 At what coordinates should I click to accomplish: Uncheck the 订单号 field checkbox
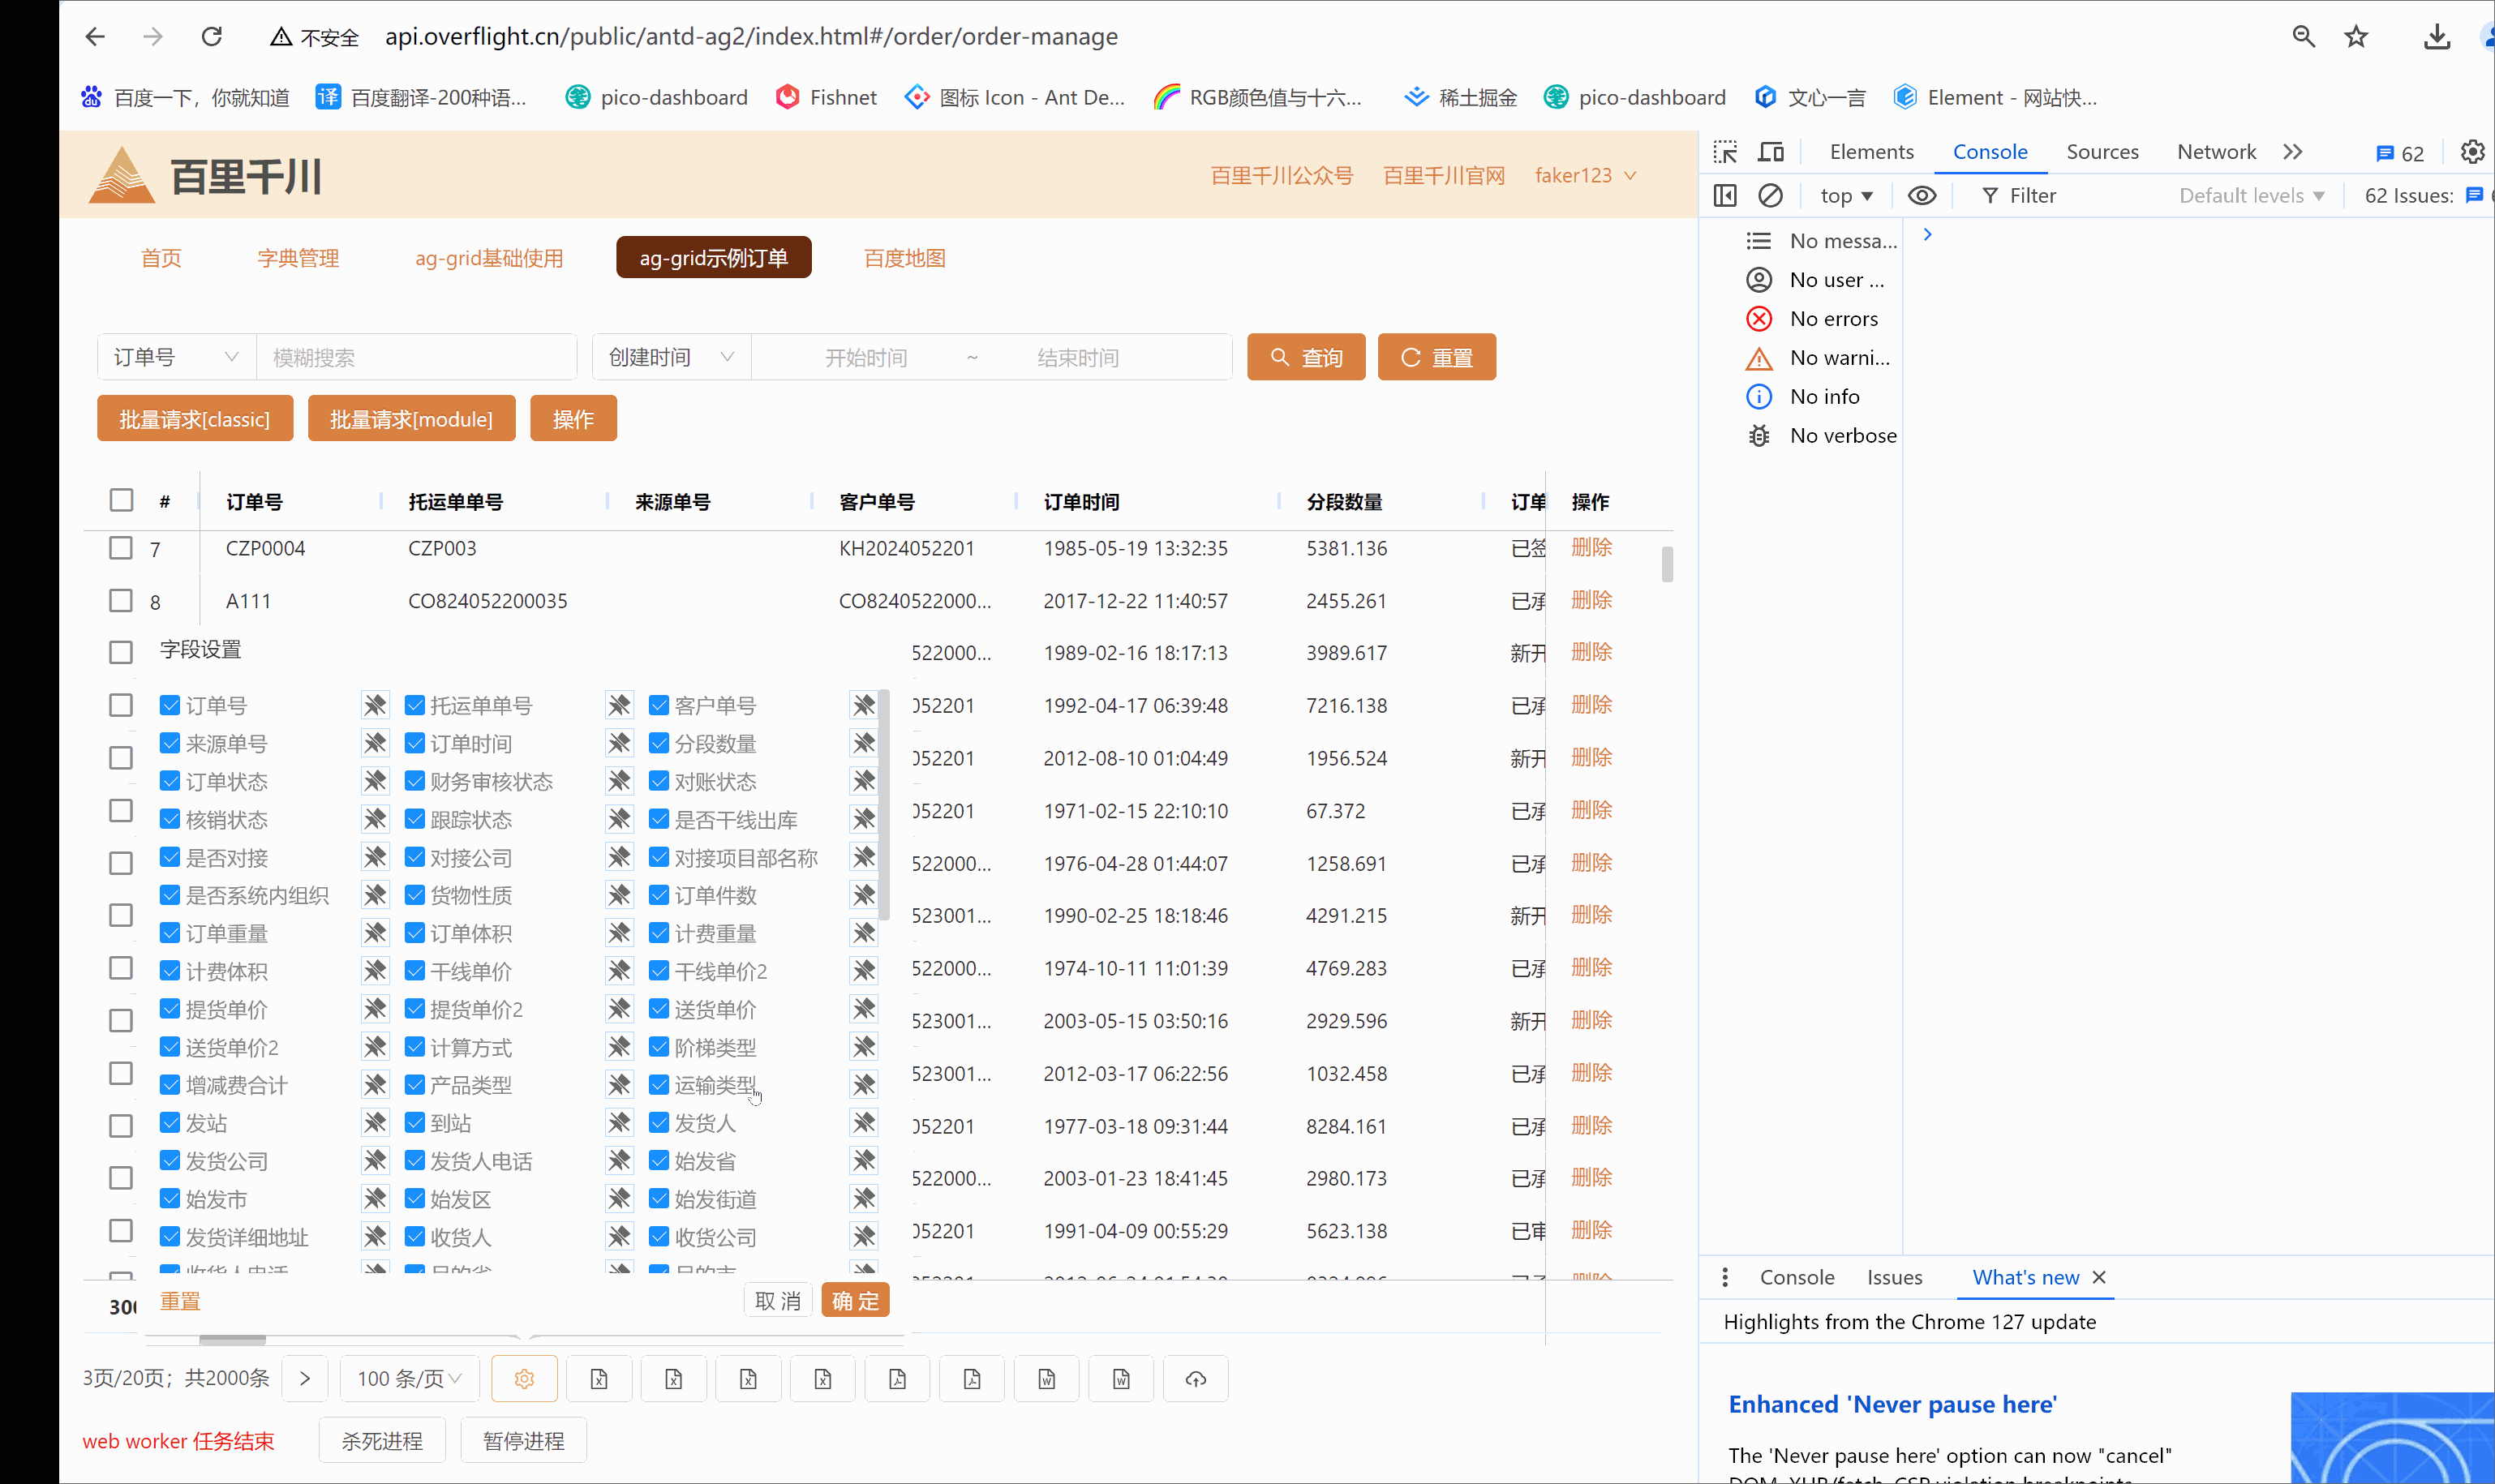[170, 705]
